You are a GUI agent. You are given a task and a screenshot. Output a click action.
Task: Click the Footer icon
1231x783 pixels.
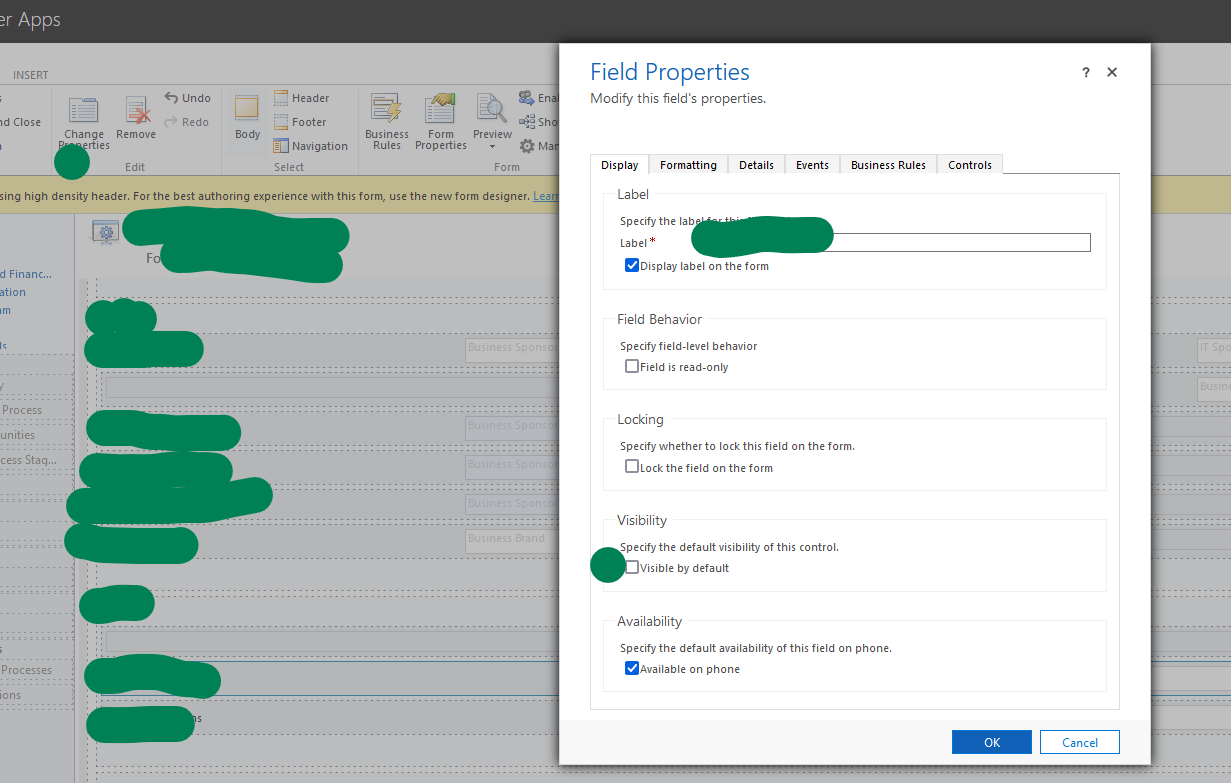coord(300,121)
